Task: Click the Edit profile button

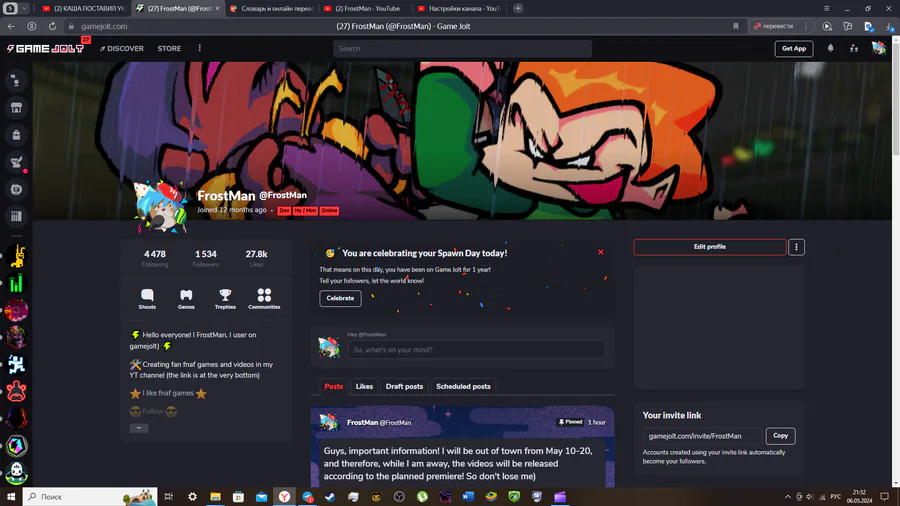Action: coord(710,247)
